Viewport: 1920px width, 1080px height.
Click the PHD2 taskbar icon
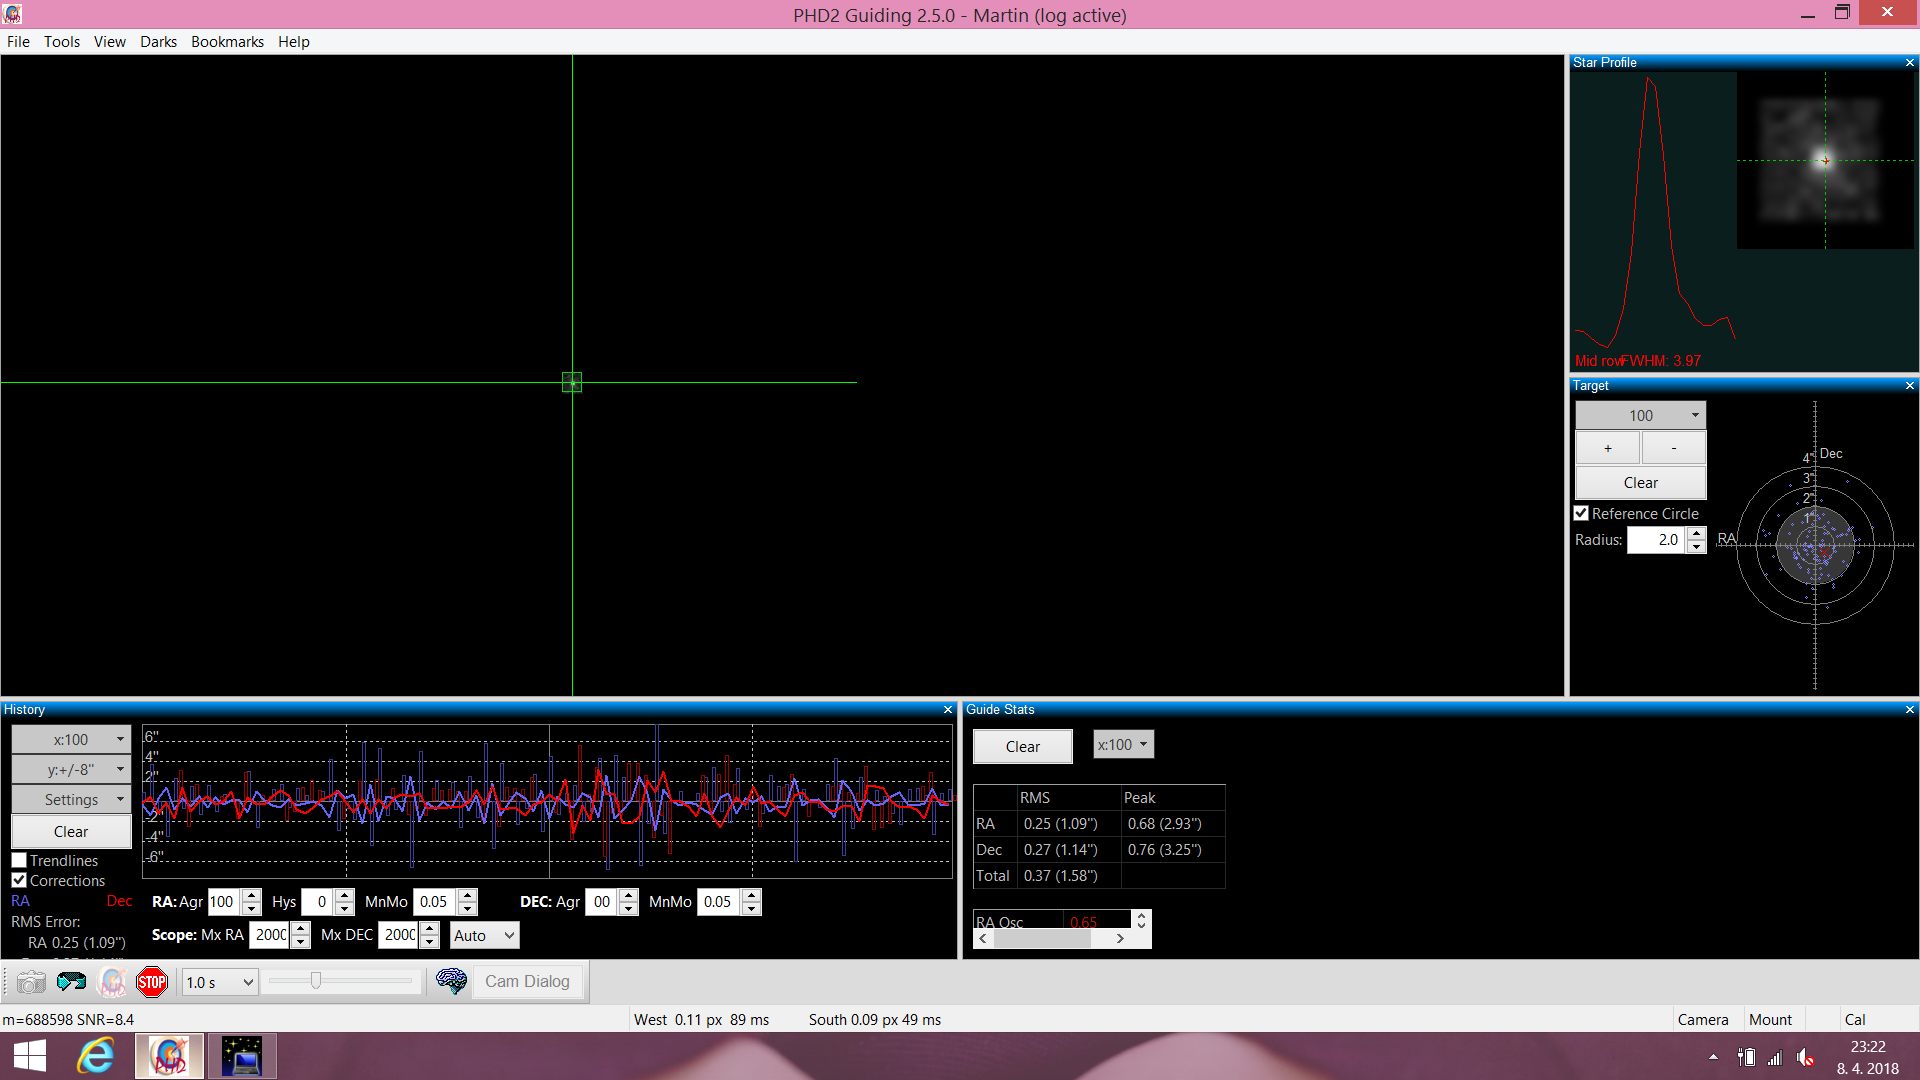pos(169,1056)
